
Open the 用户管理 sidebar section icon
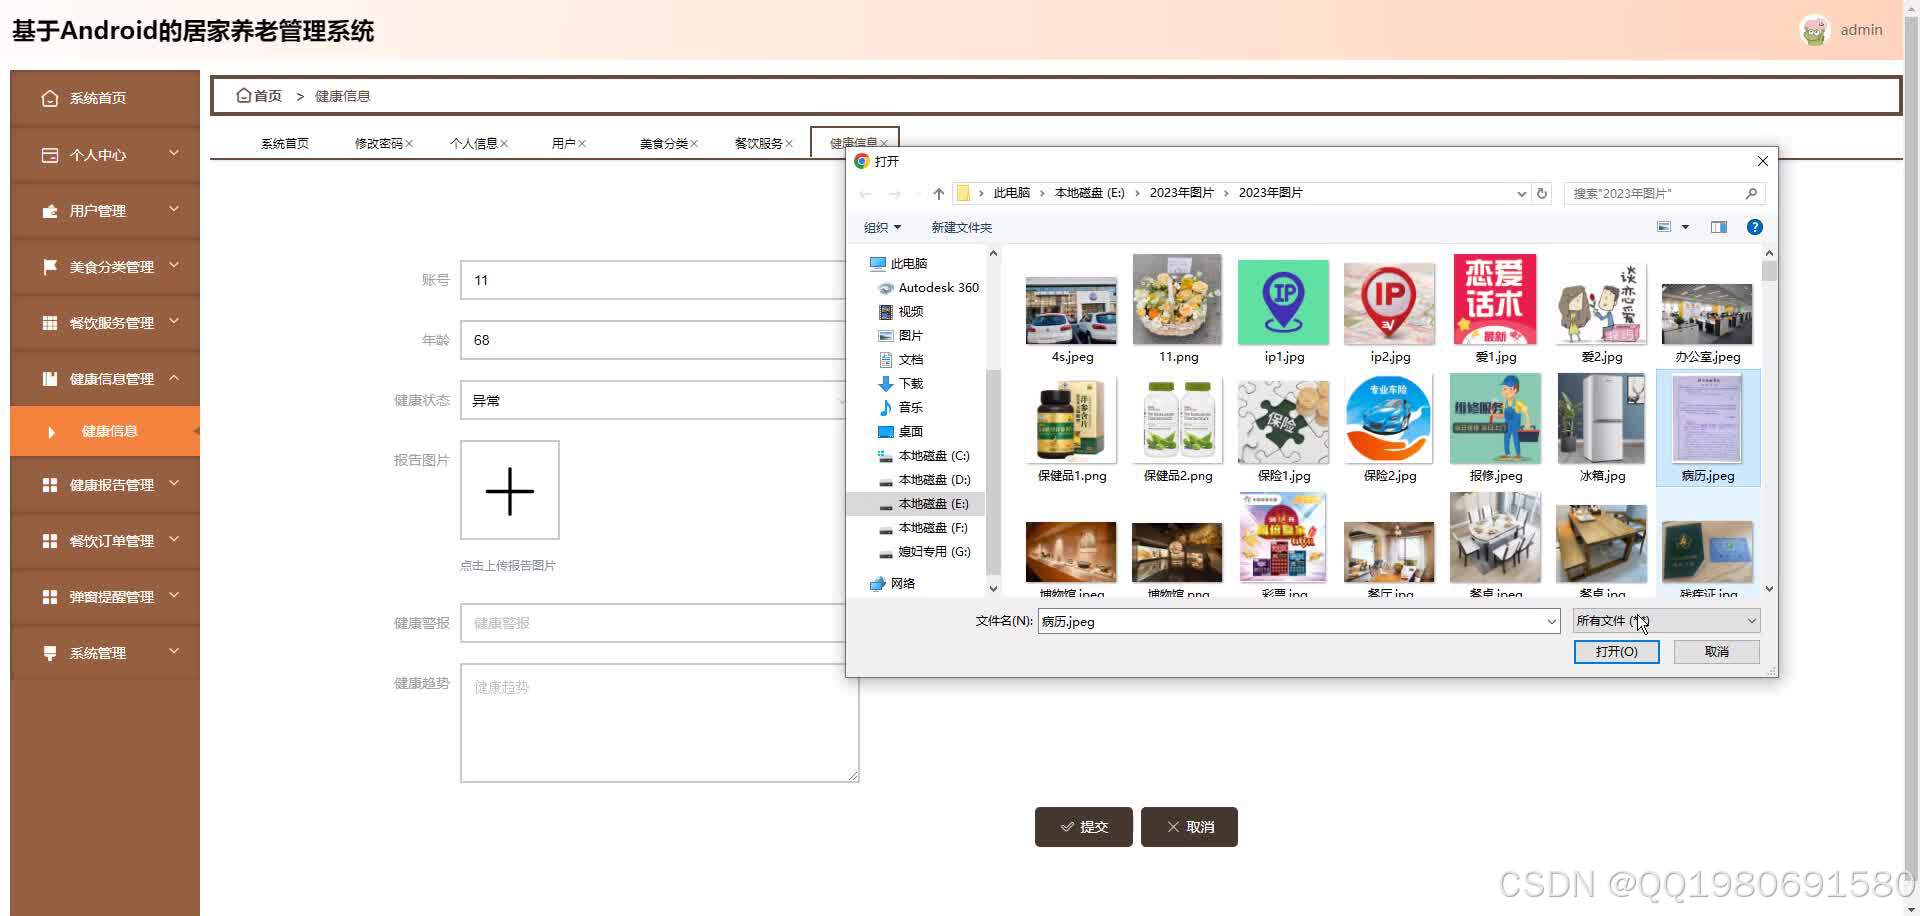pyautogui.click(x=50, y=211)
